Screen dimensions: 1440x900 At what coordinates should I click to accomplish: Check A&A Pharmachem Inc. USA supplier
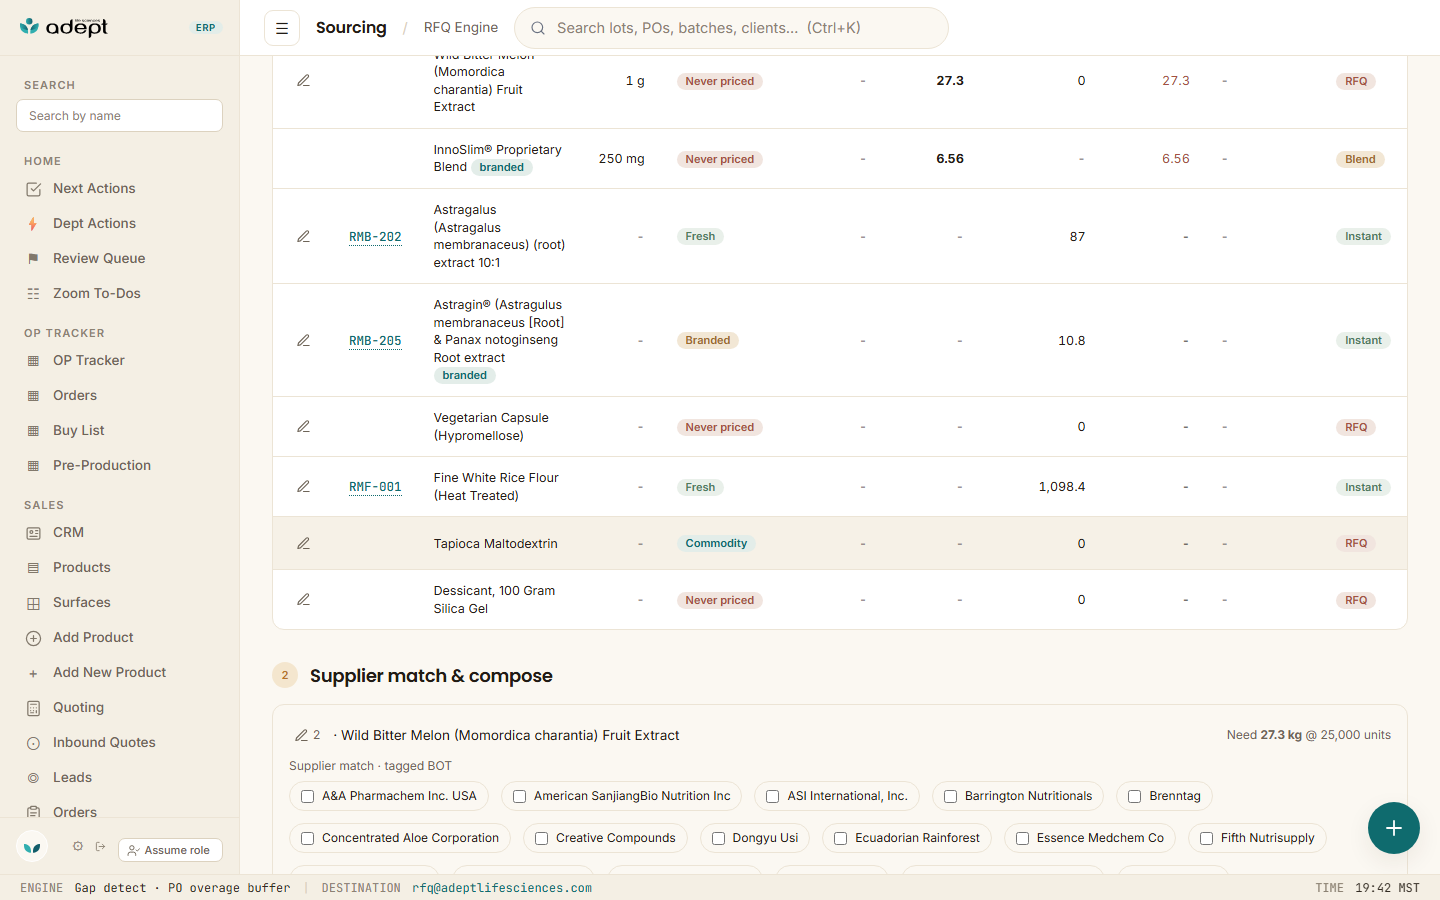click(x=307, y=796)
